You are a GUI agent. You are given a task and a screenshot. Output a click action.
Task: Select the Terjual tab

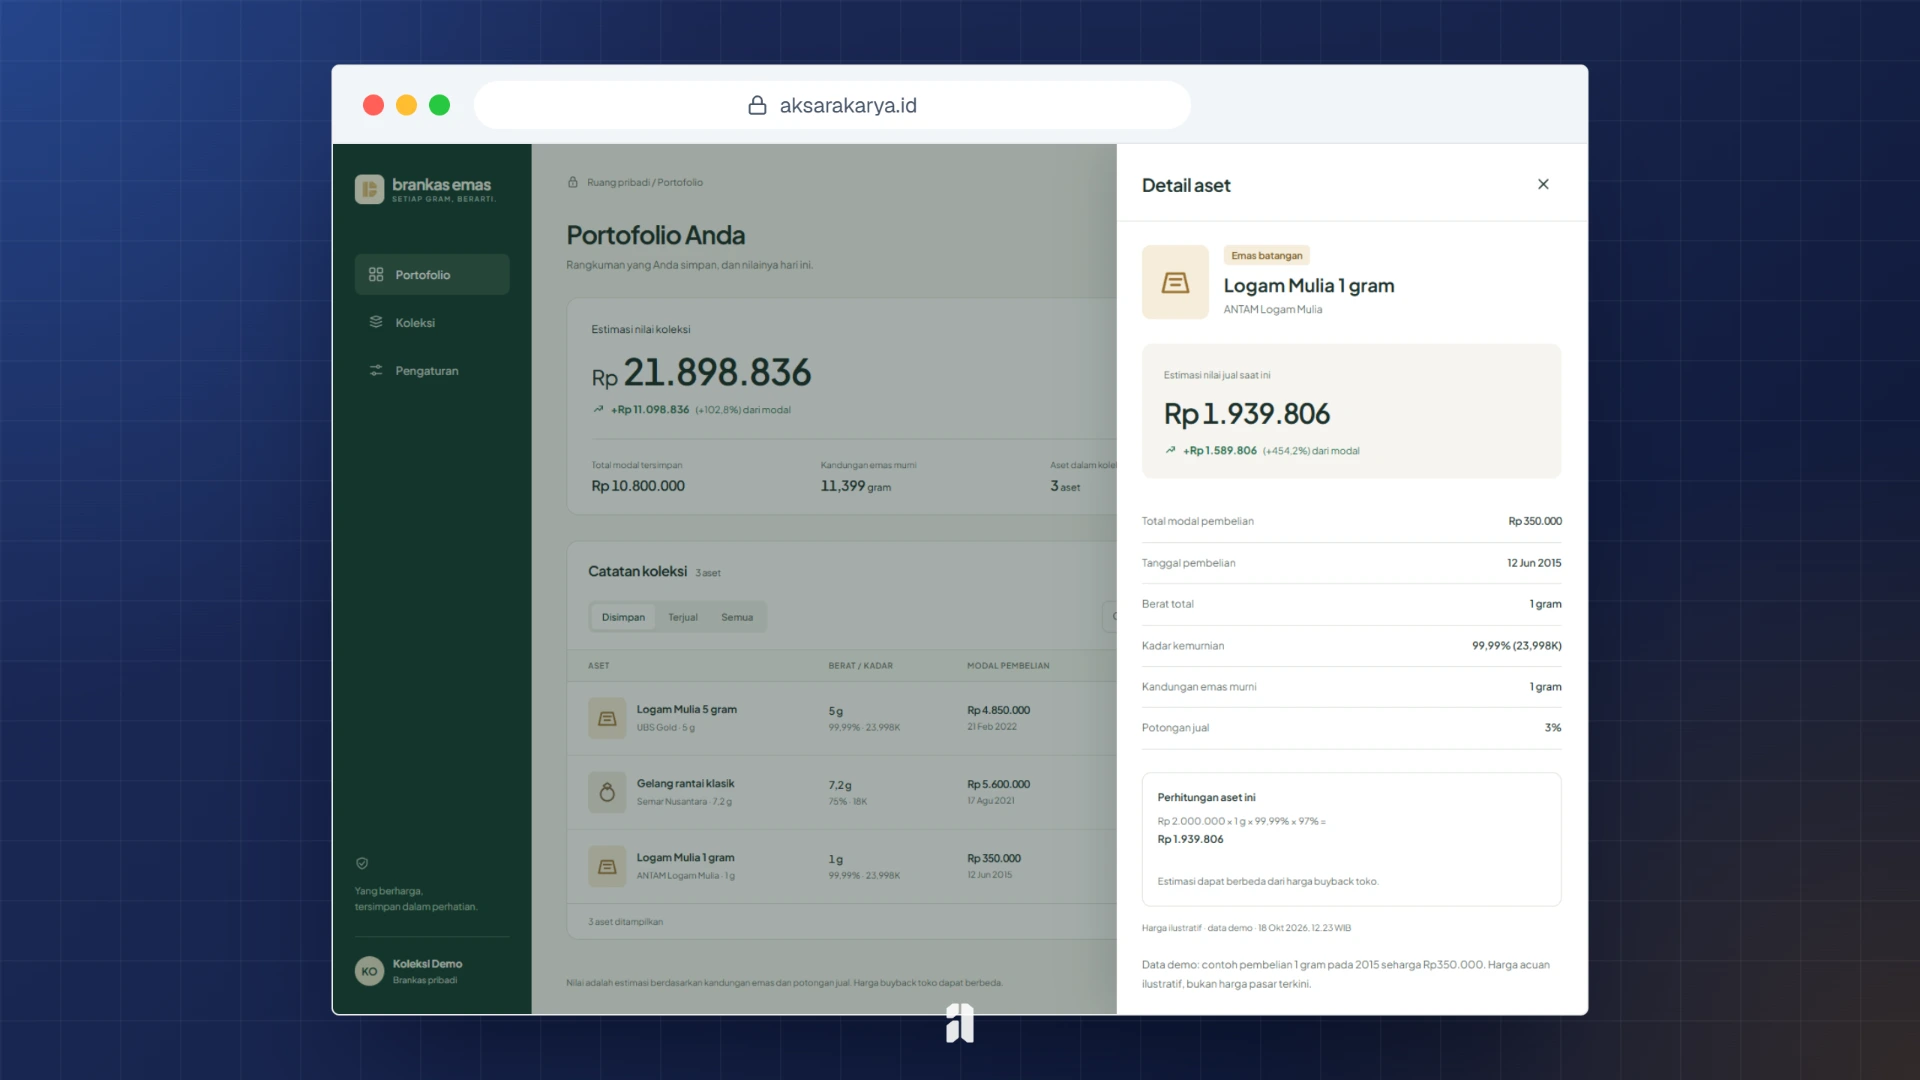683,617
